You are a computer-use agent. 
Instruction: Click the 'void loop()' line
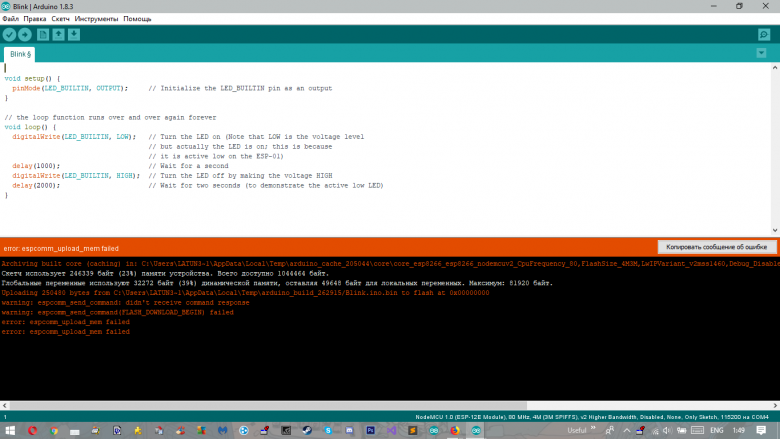click(30, 127)
